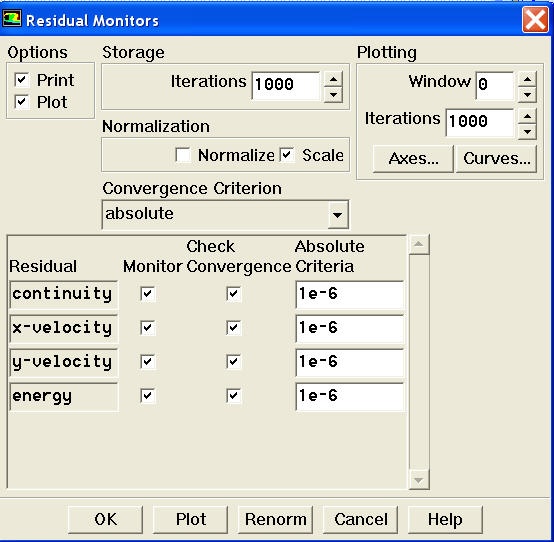Open the Curves... settings button

[x=497, y=159]
